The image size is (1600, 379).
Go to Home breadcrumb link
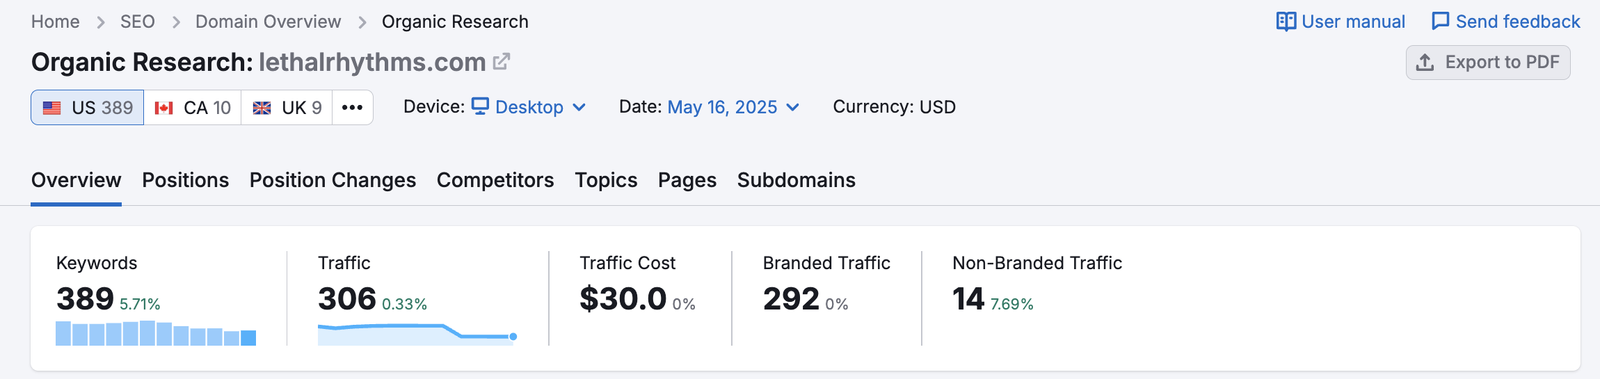point(55,21)
